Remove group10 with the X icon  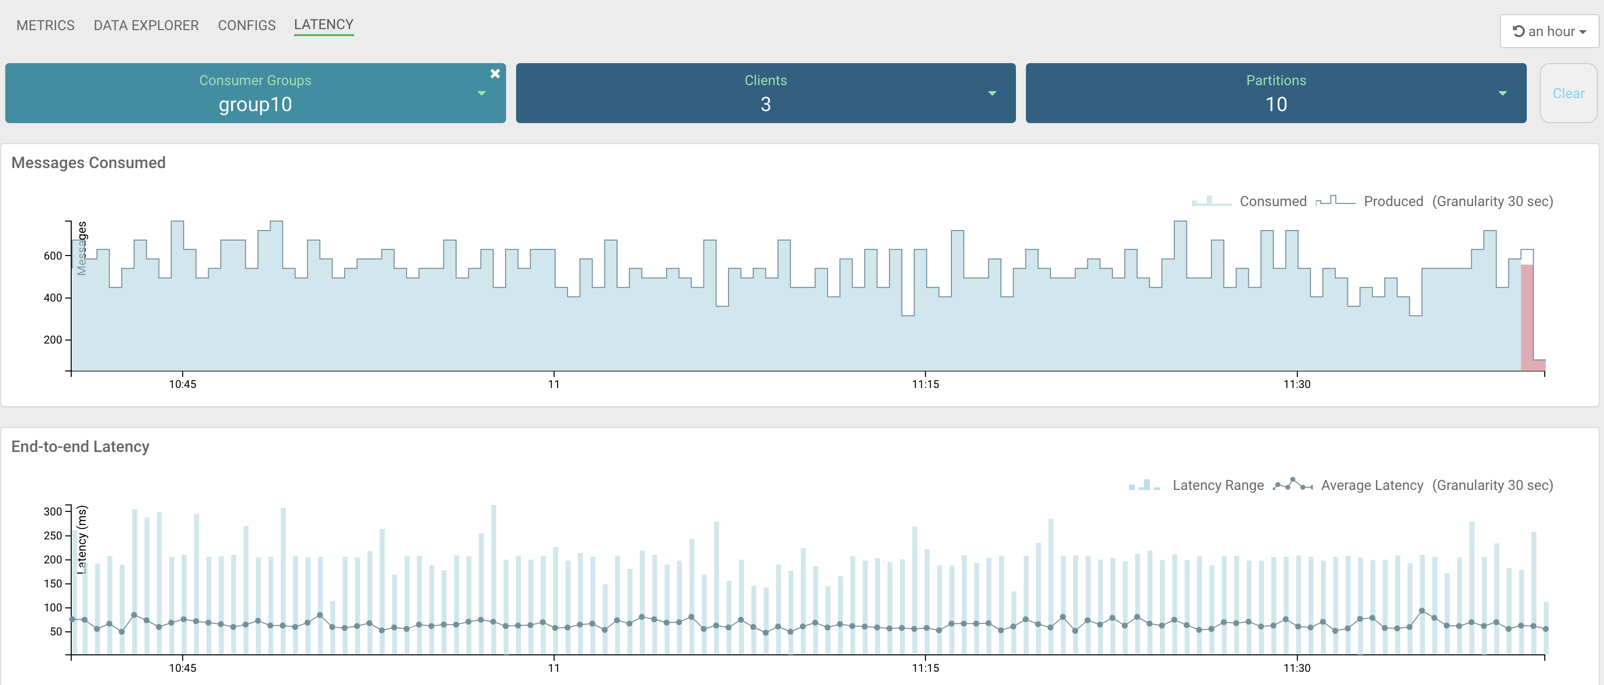click(495, 74)
